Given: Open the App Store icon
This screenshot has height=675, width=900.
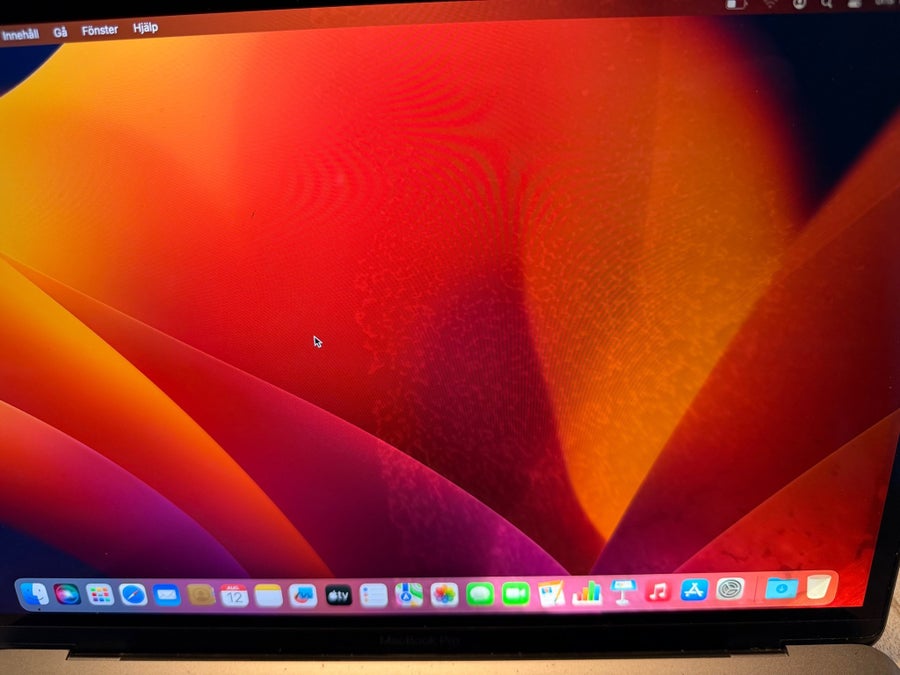Looking at the screenshot, I should 693,590.
